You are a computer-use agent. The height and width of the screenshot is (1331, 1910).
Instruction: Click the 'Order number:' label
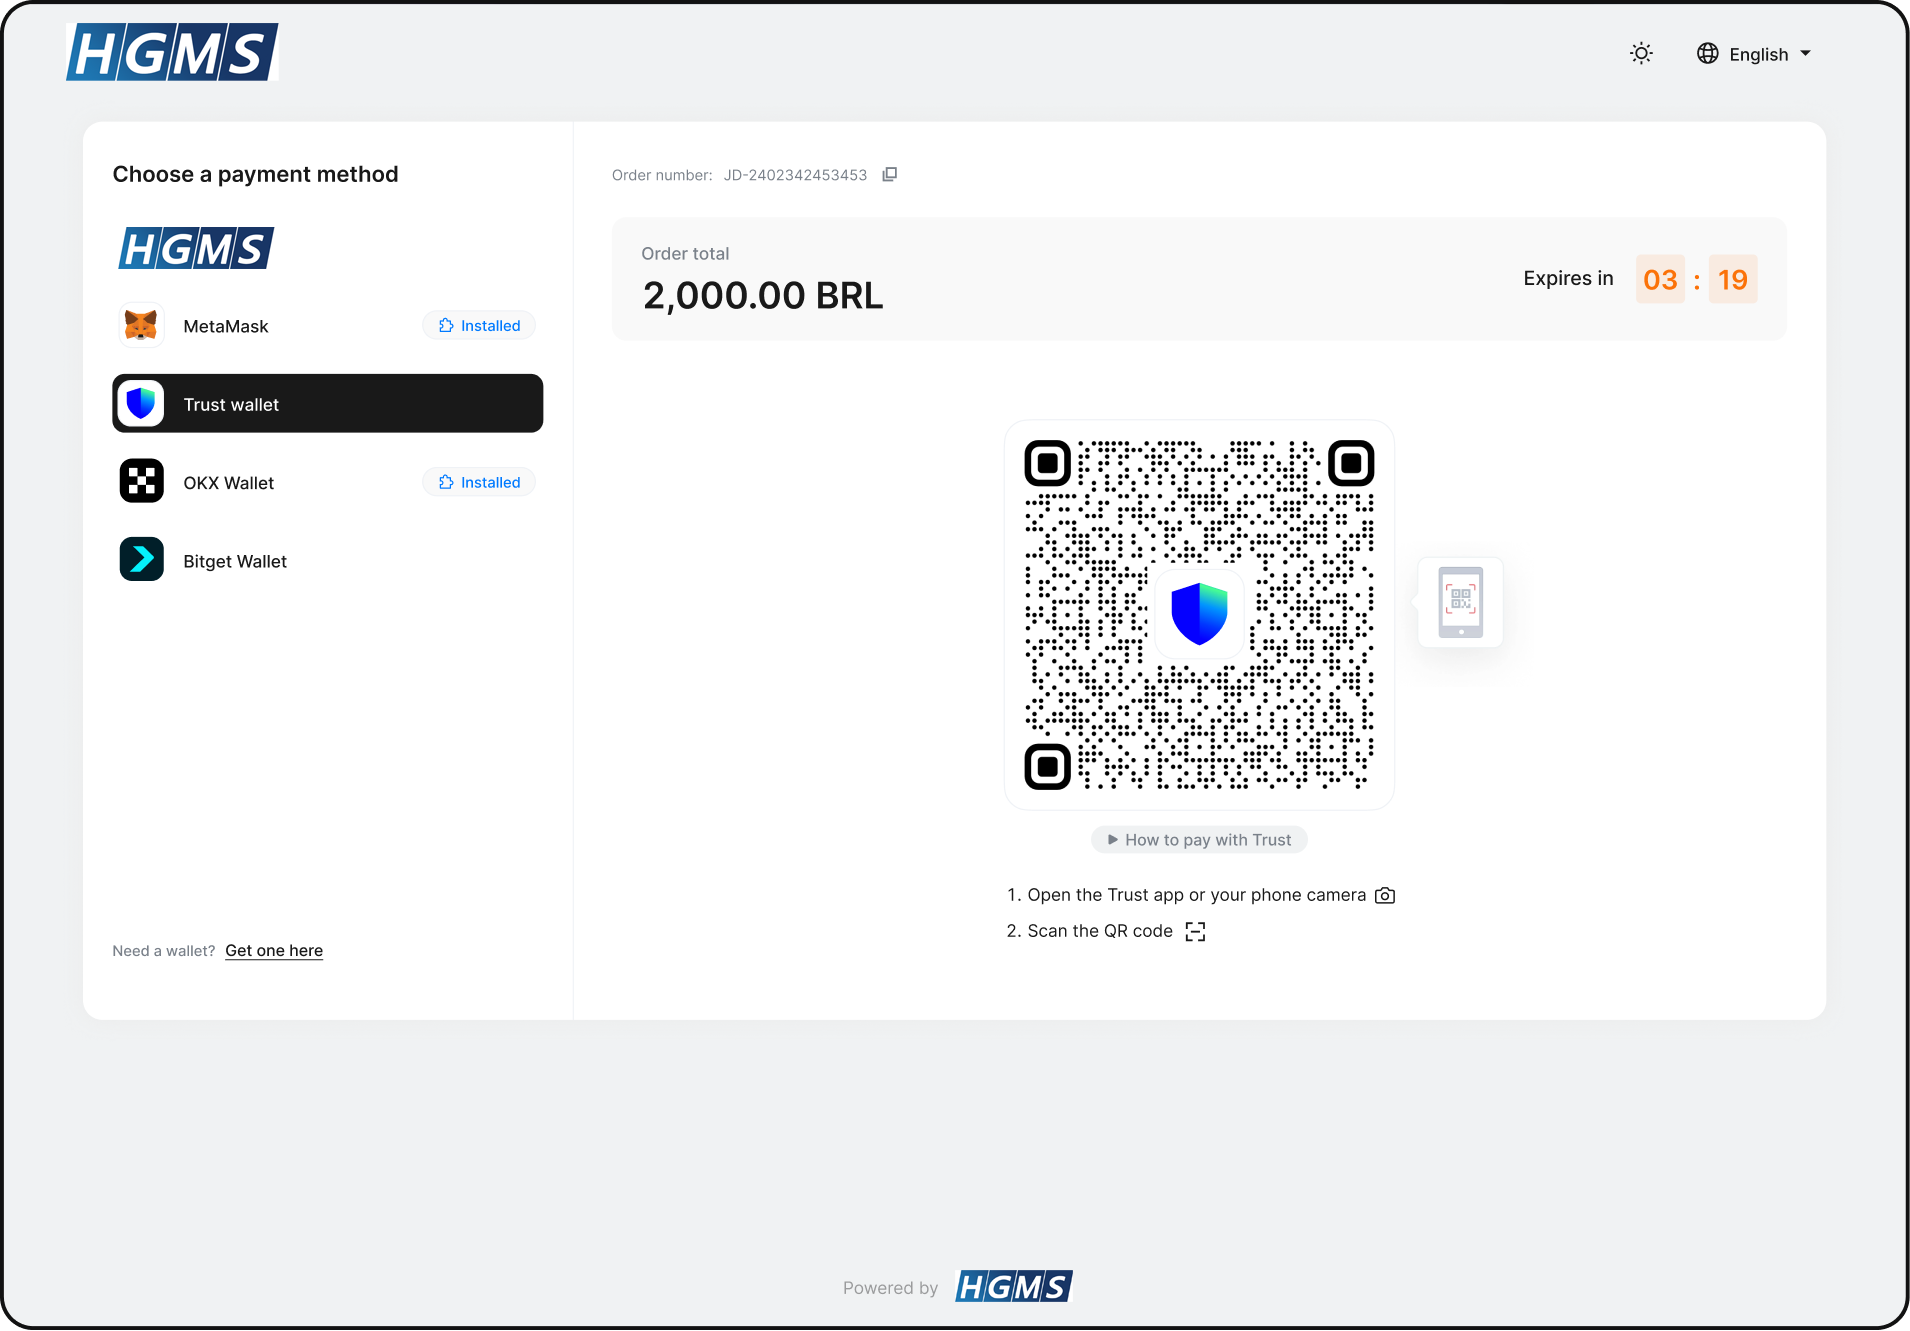[x=662, y=175]
